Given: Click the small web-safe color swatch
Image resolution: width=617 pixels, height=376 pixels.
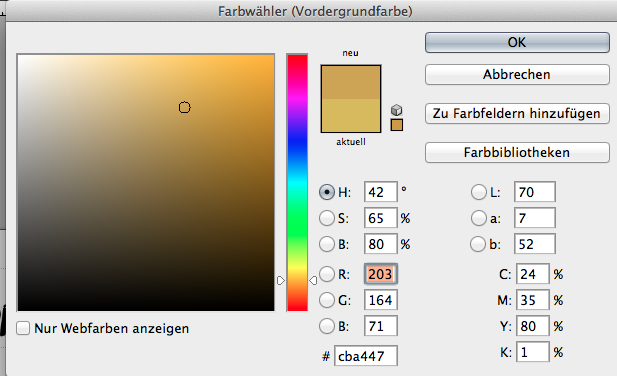Looking at the screenshot, I should pyautogui.click(x=397, y=125).
